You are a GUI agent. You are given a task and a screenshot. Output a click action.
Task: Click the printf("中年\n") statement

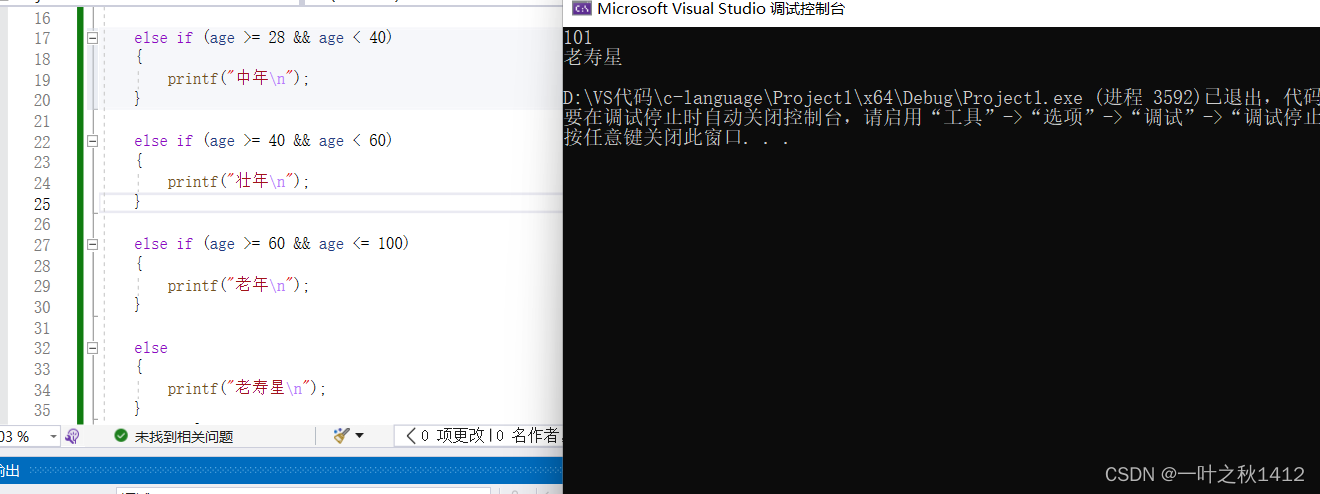coord(238,79)
